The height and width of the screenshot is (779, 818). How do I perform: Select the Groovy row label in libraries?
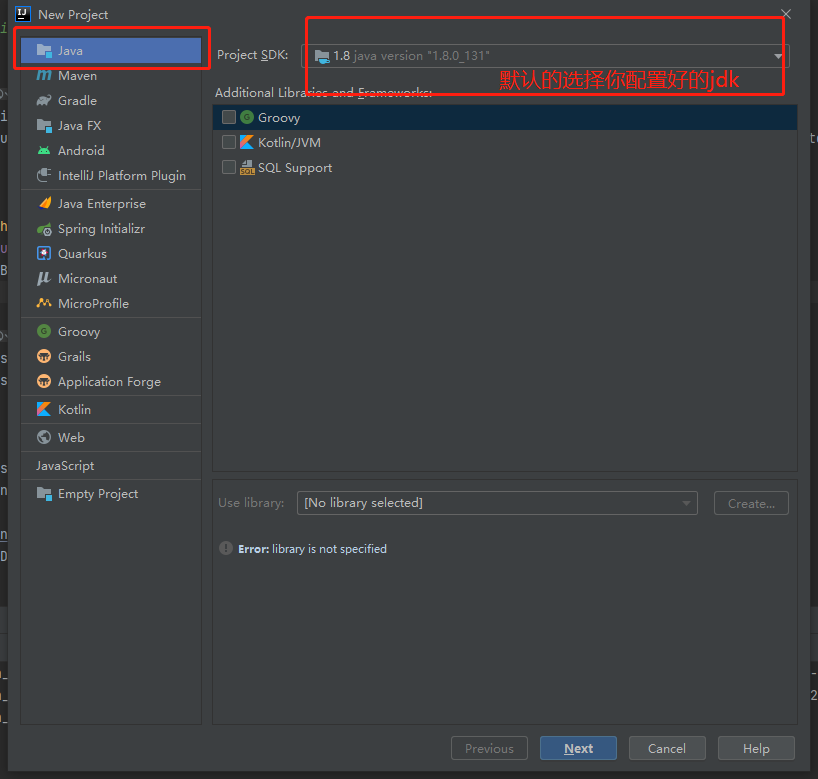tap(279, 117)
